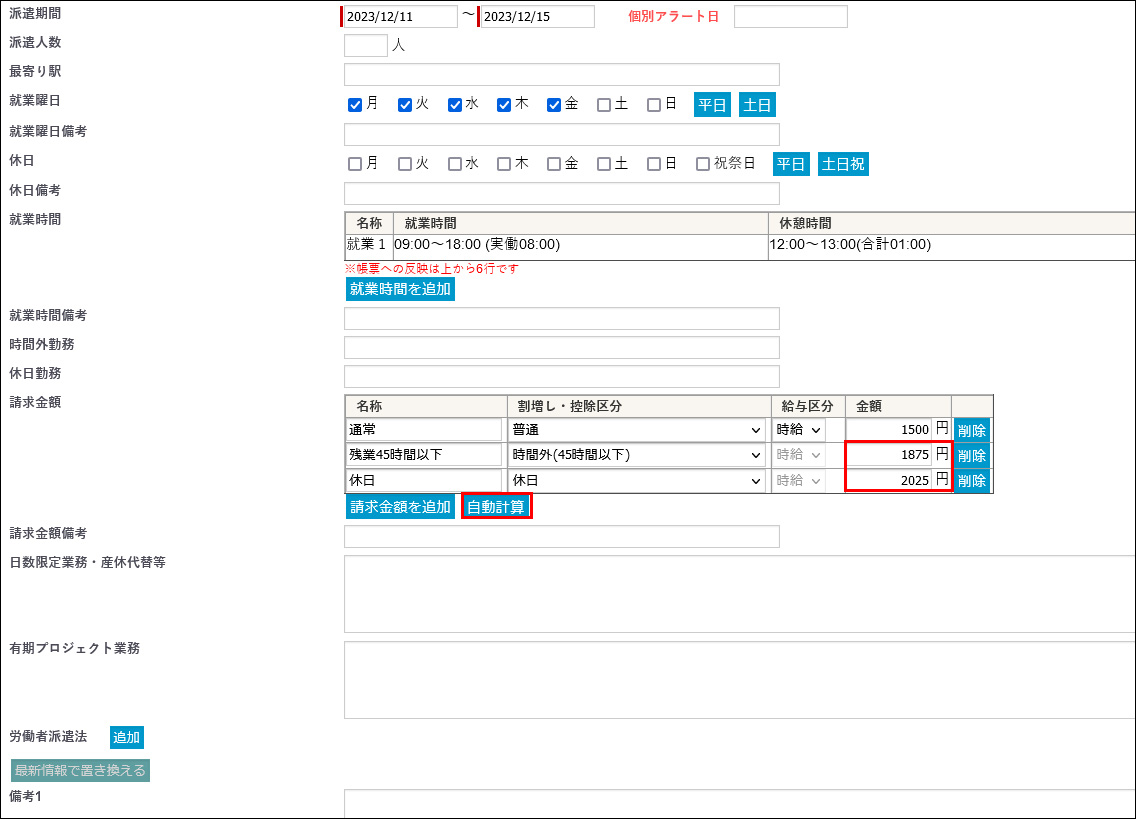The image size is (1136, 819).
Task: Click the 有期プロジェクト業務 text area
Action: click(x=740, y=680)
